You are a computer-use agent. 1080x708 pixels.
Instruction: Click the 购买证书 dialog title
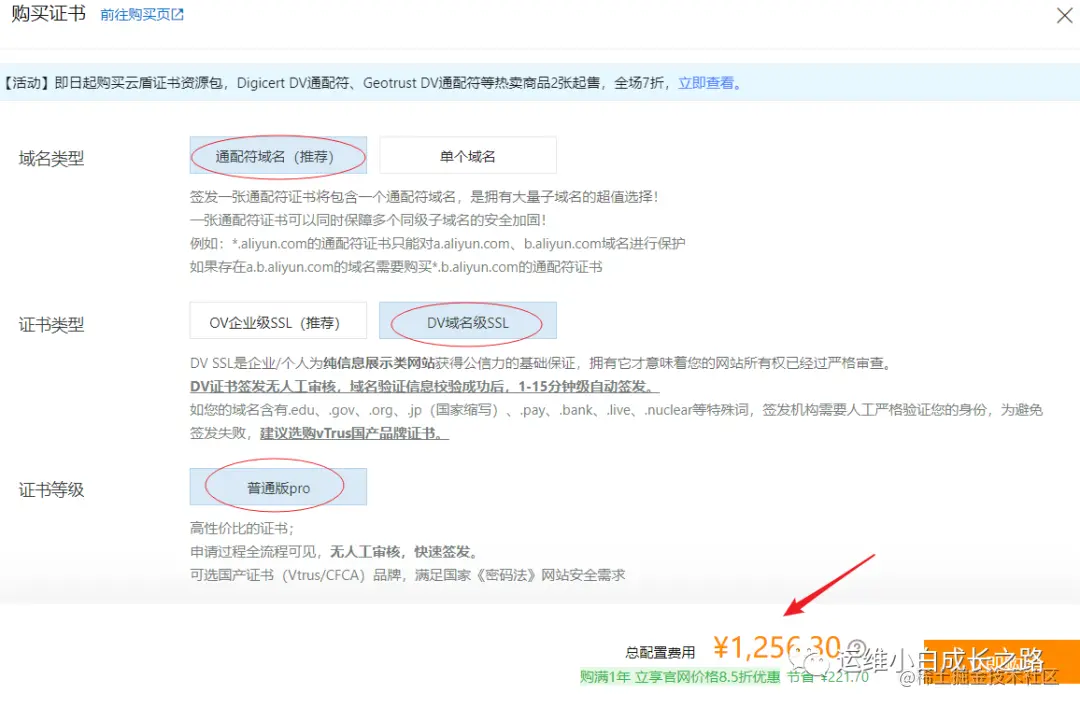click(48, 15)
